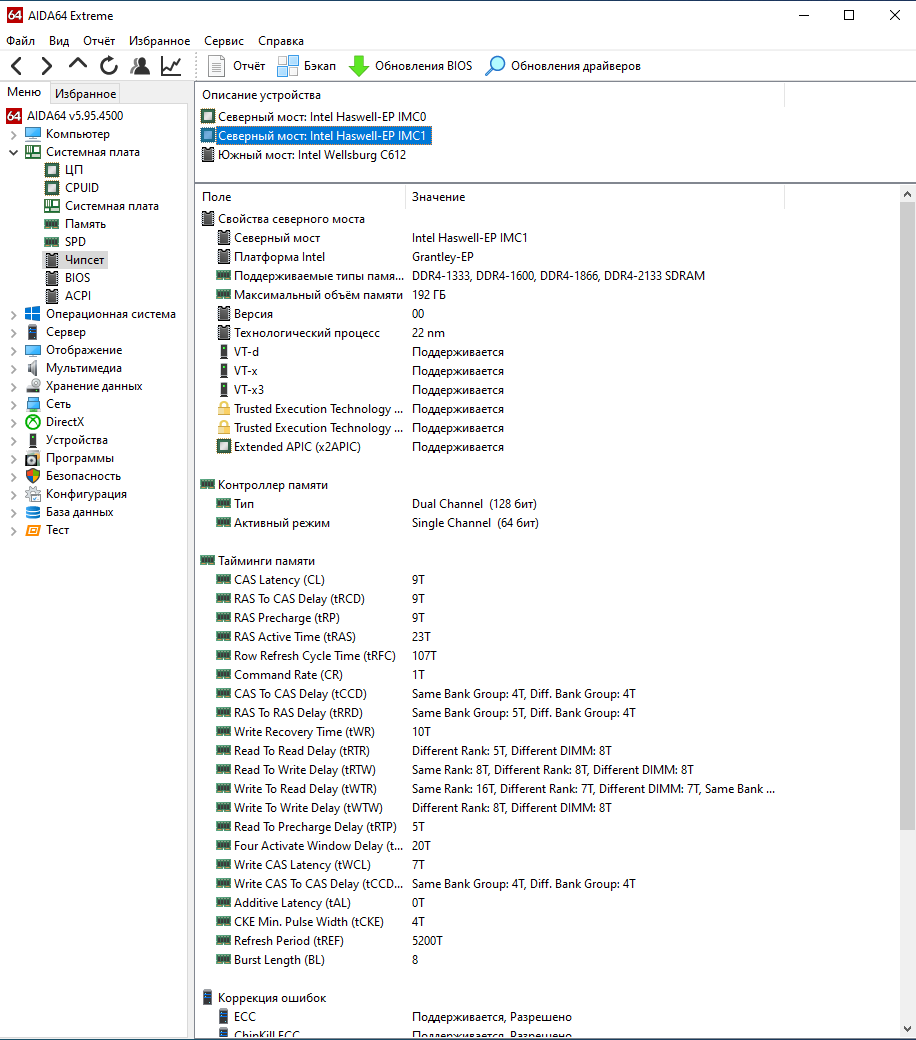This screenshot has width=916, height=1040.
Task: Open the line graph toolbar icon
Action: coord(171,66)
